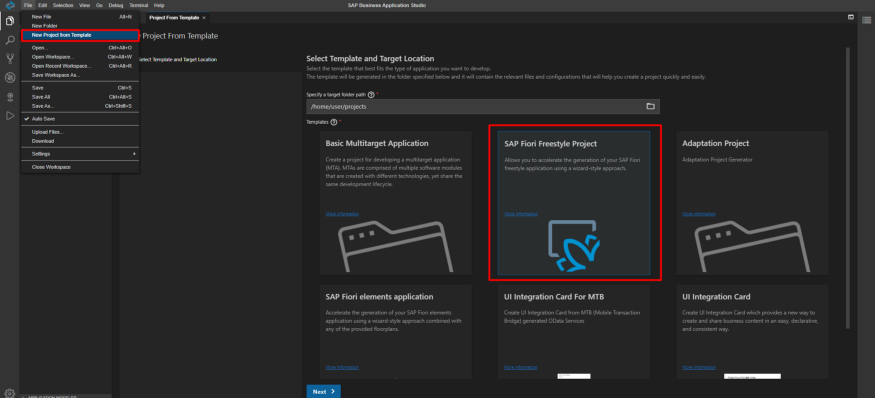Click help icon next to Templates label
Screen dimensions: 875x398
click(334, 122)
